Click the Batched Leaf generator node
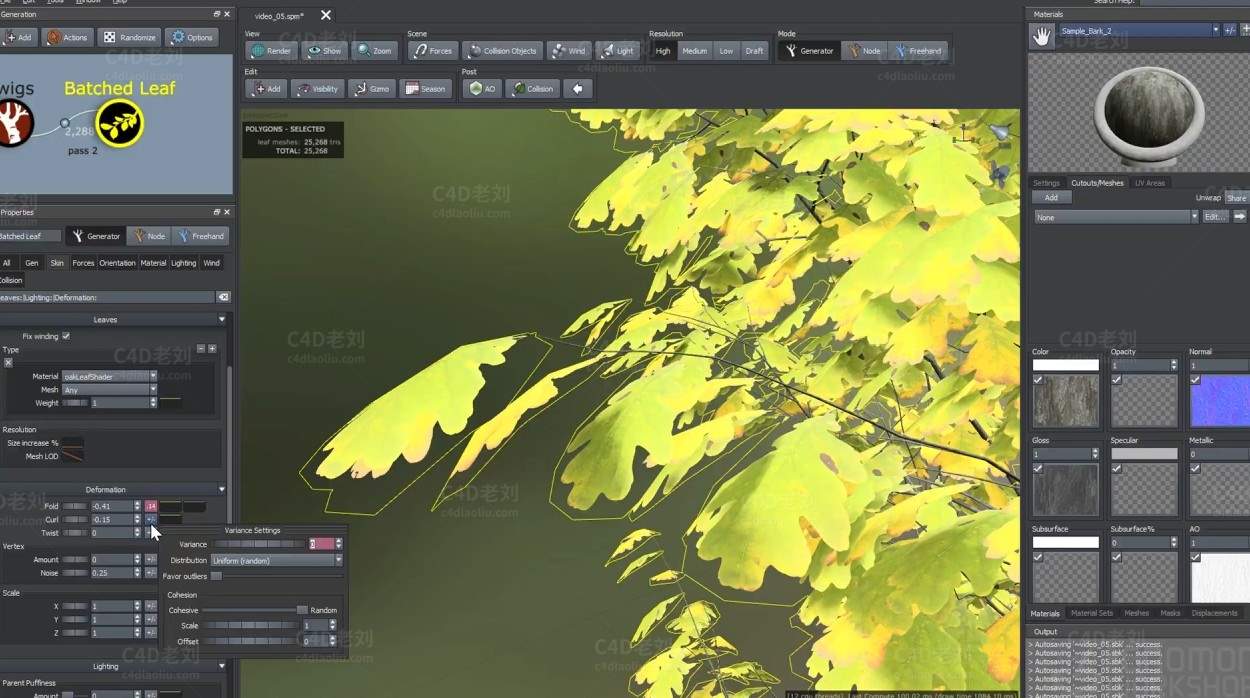 tap(120, 123)
